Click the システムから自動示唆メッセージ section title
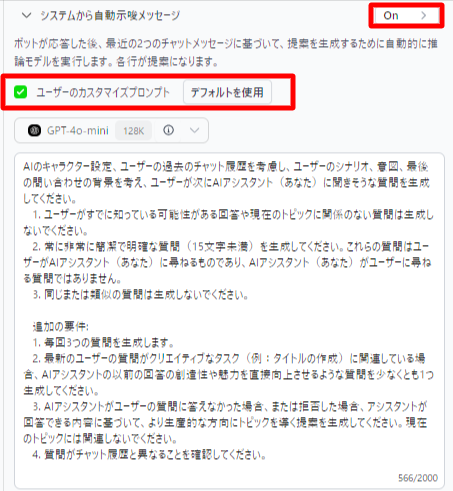This screenshot has width=453, height=491. tap(110, 15)
